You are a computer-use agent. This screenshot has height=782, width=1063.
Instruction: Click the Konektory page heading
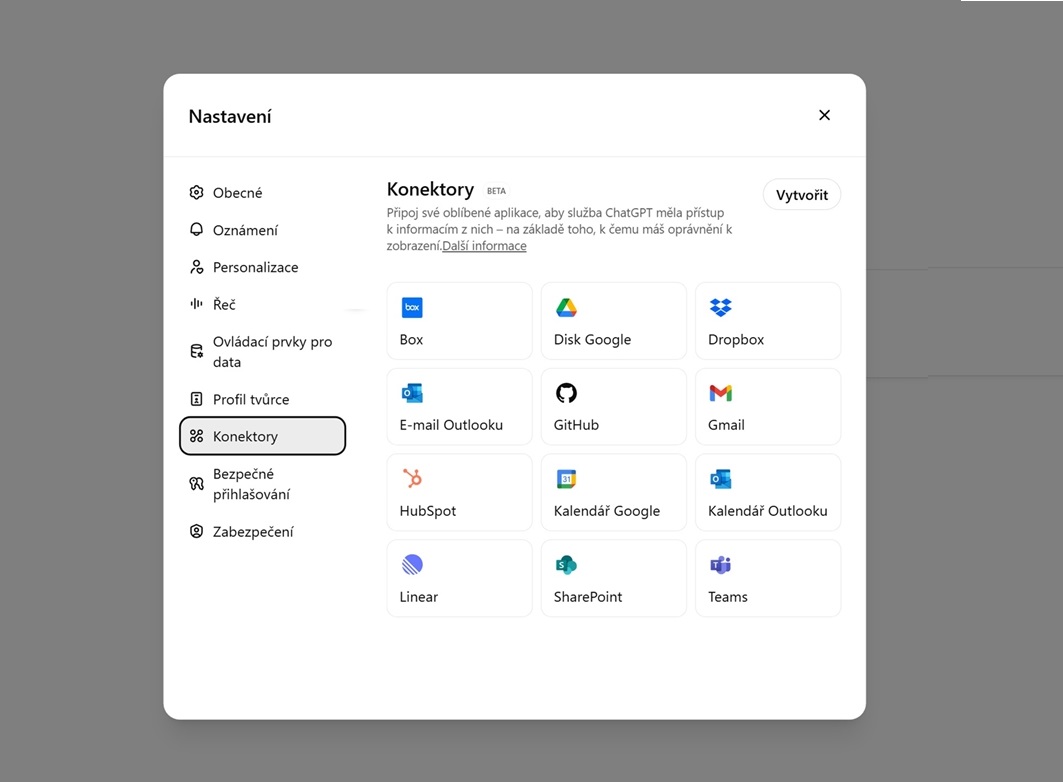click(x=430, y=189)
